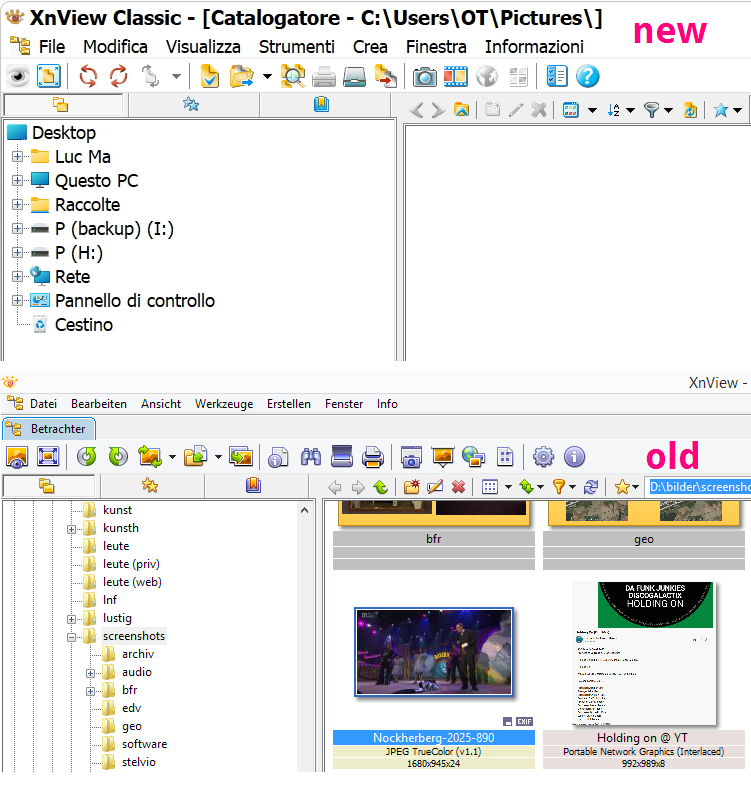Select the Betrachter tab
The image size is (751, 790).
(x=49, y=429)
